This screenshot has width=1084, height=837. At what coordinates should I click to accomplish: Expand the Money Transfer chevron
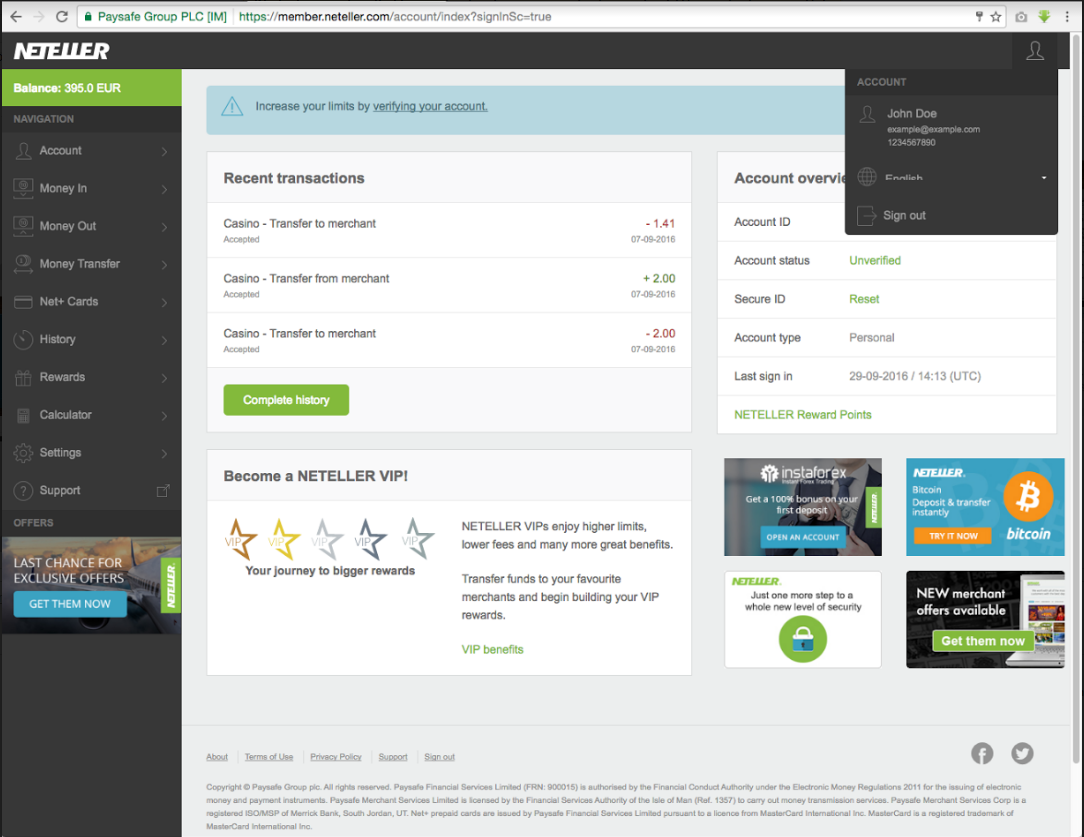[165, 265]
